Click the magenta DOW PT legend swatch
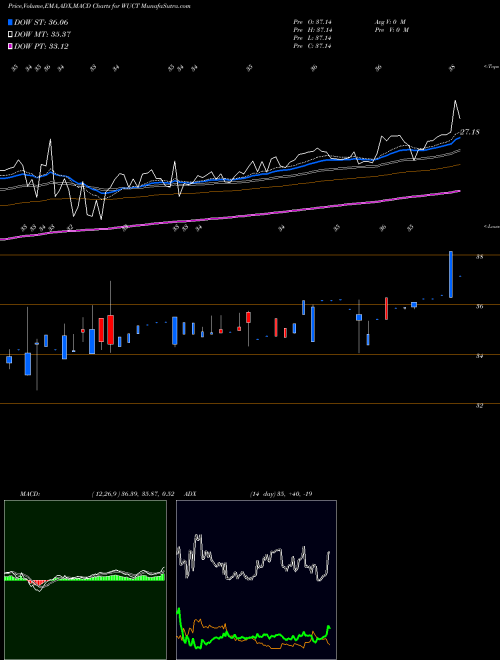 coord(11,46)
